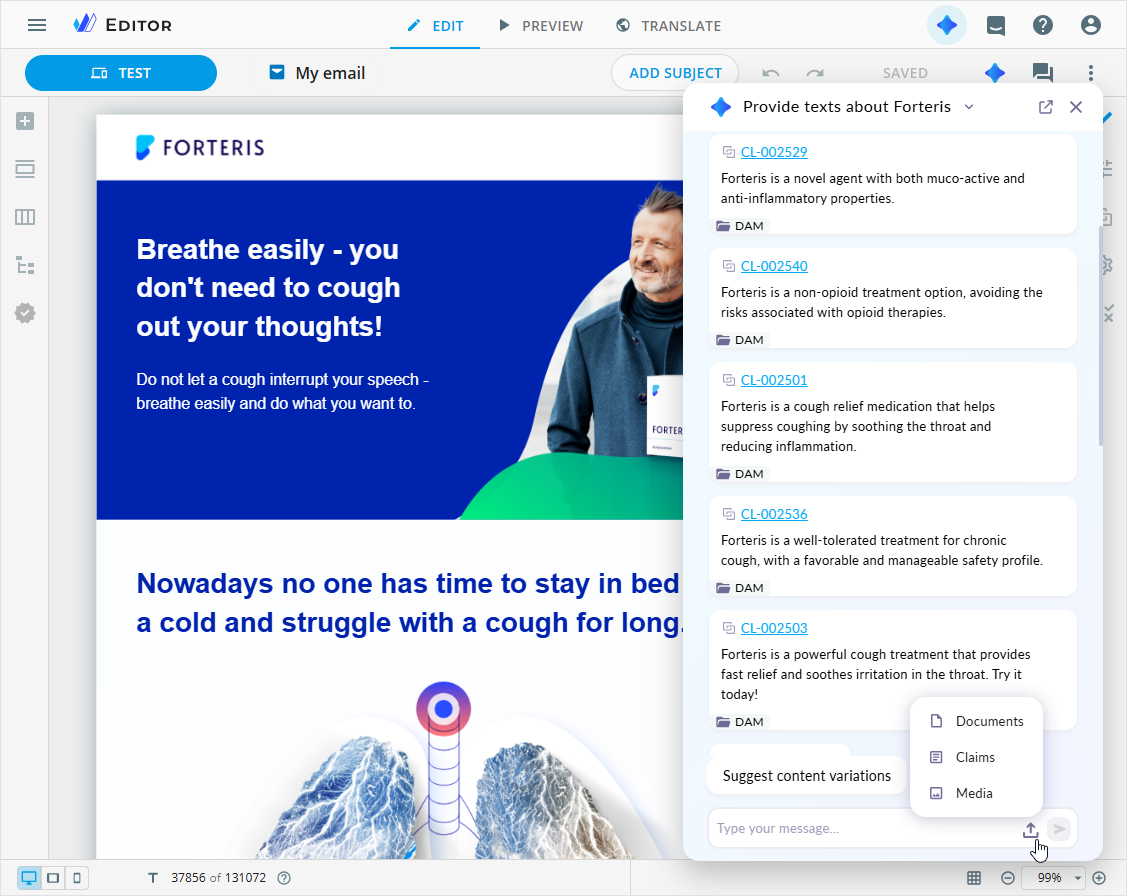Click the non-opioid treatment claim text
Image resolution: width=1127 pixels, height=896 pixels.
pos(882,302)
